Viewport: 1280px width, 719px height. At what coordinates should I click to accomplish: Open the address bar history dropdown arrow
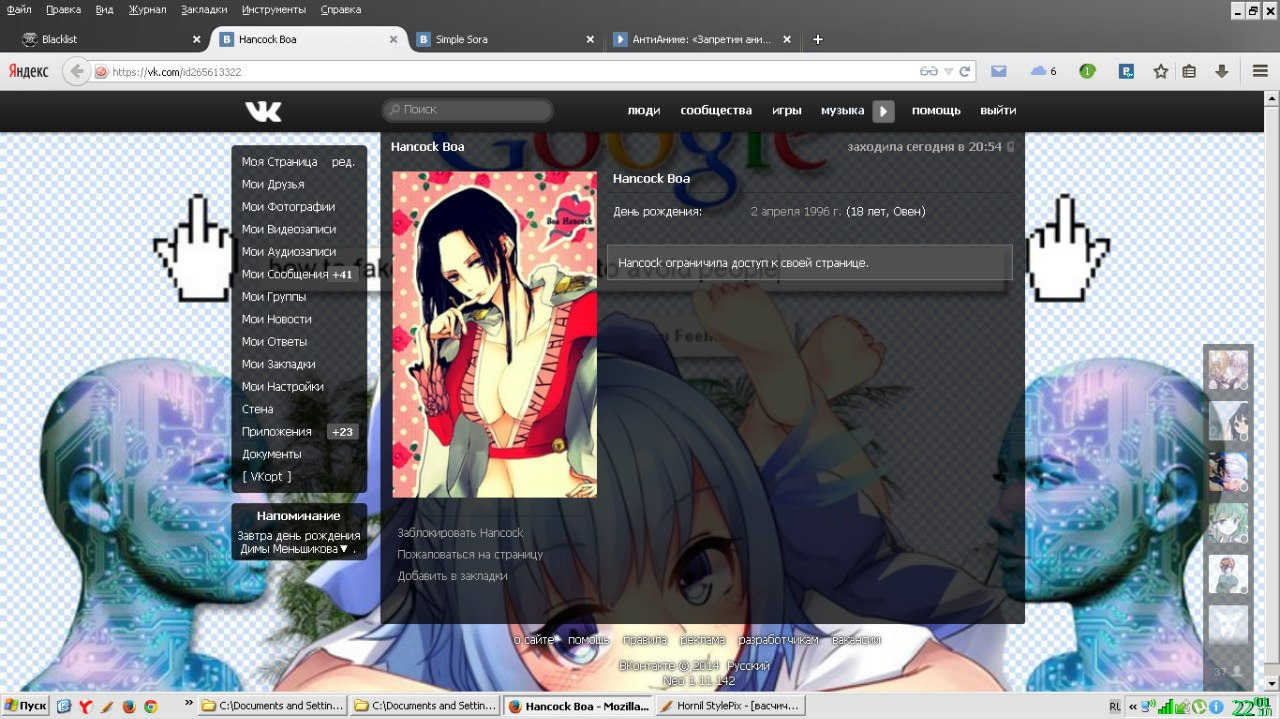click(948, 72)
